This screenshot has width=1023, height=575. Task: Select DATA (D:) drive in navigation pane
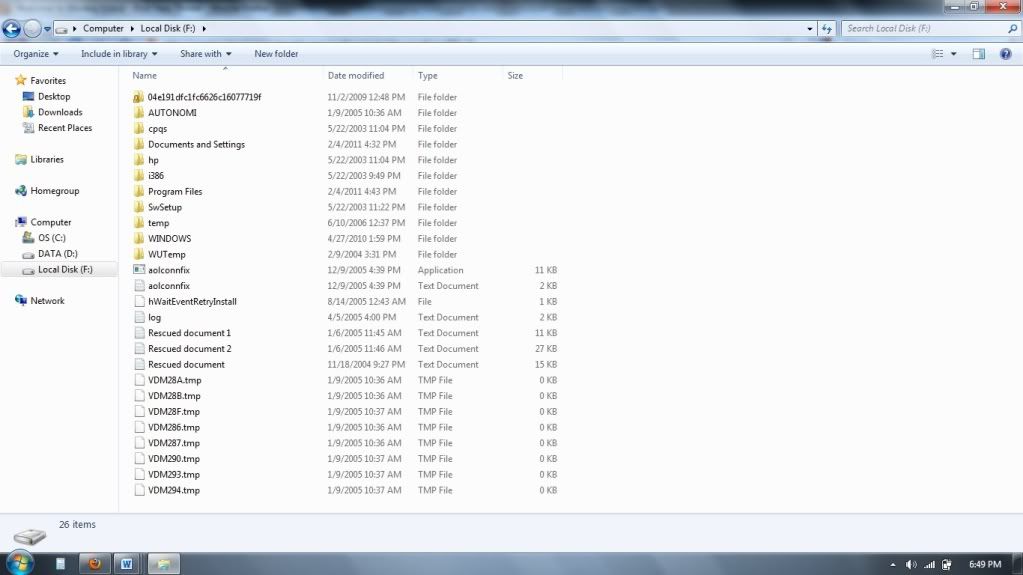(x=57, y=254)
